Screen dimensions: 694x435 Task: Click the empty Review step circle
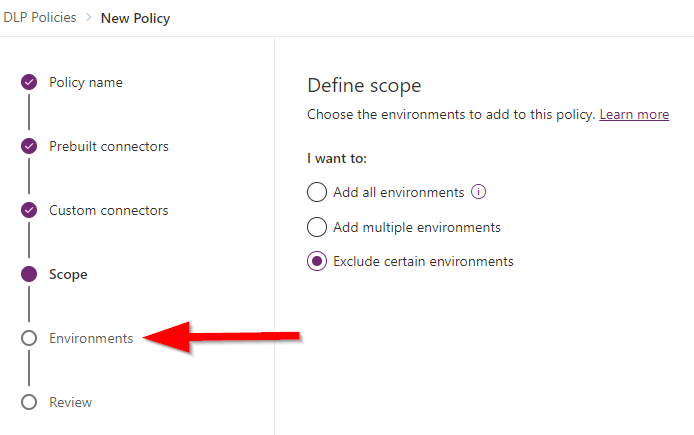pos(29,402)
